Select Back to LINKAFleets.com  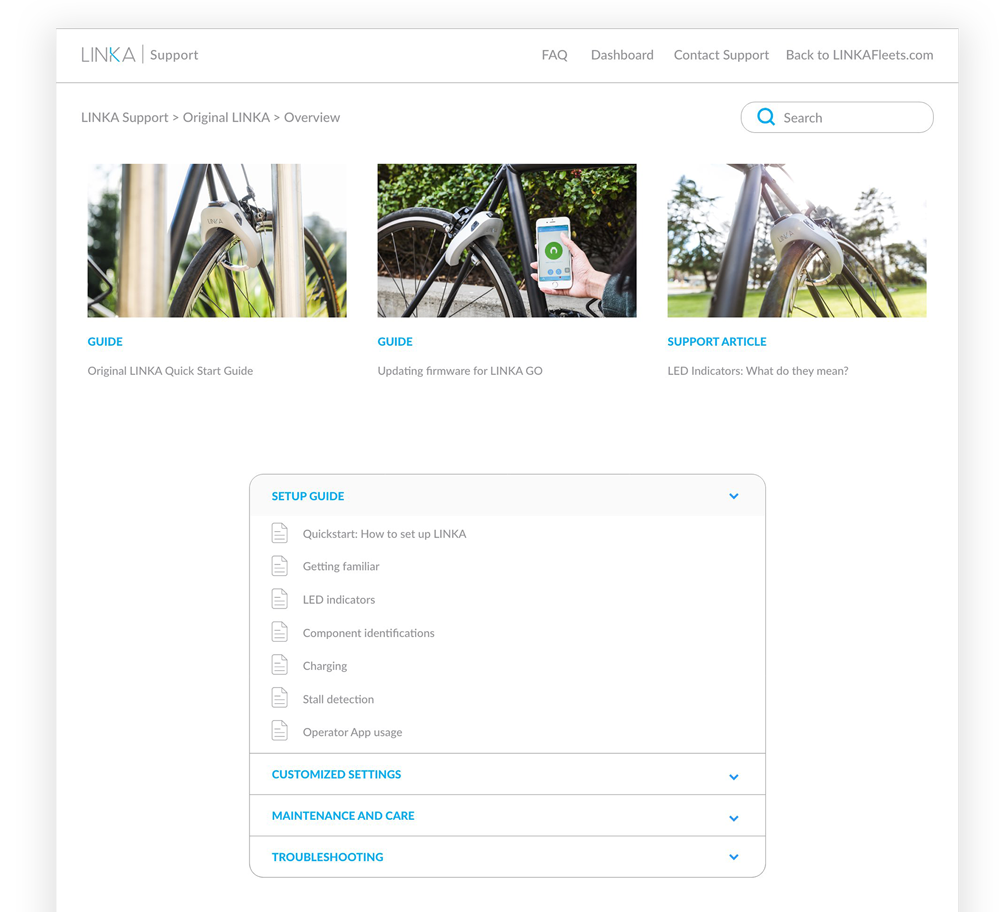tap(859, 55)
